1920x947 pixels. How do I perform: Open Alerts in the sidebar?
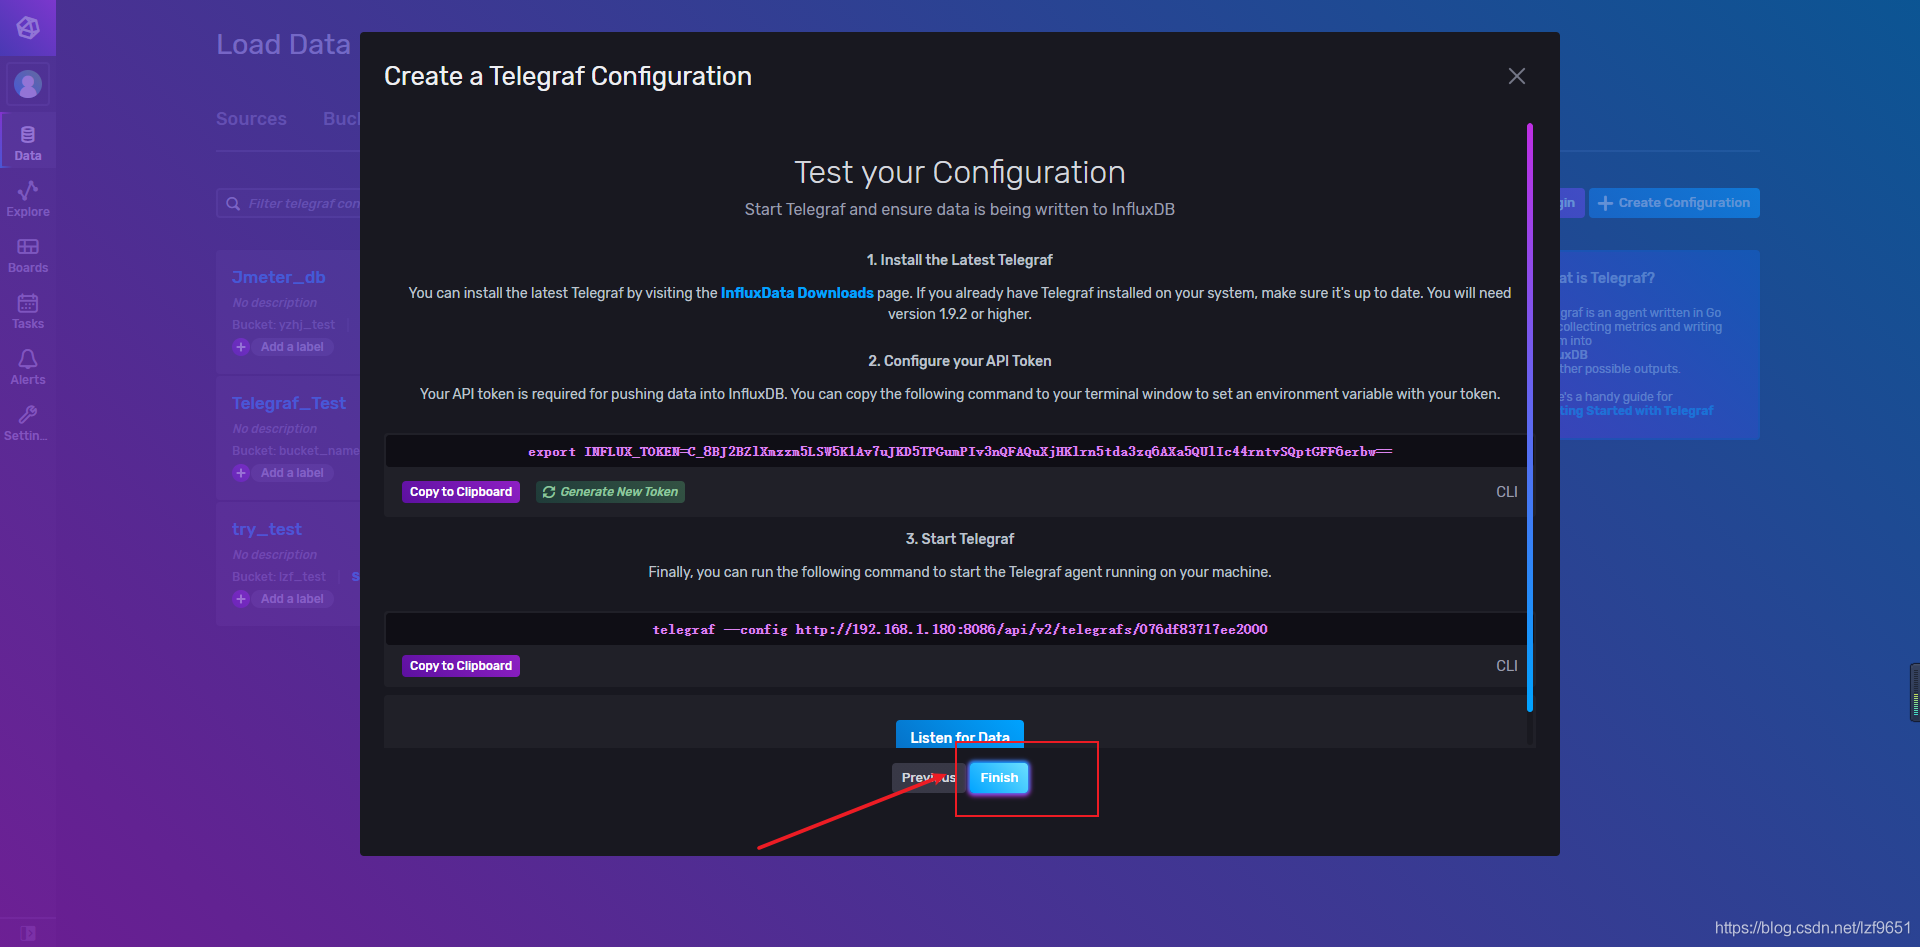coord(28,367)
